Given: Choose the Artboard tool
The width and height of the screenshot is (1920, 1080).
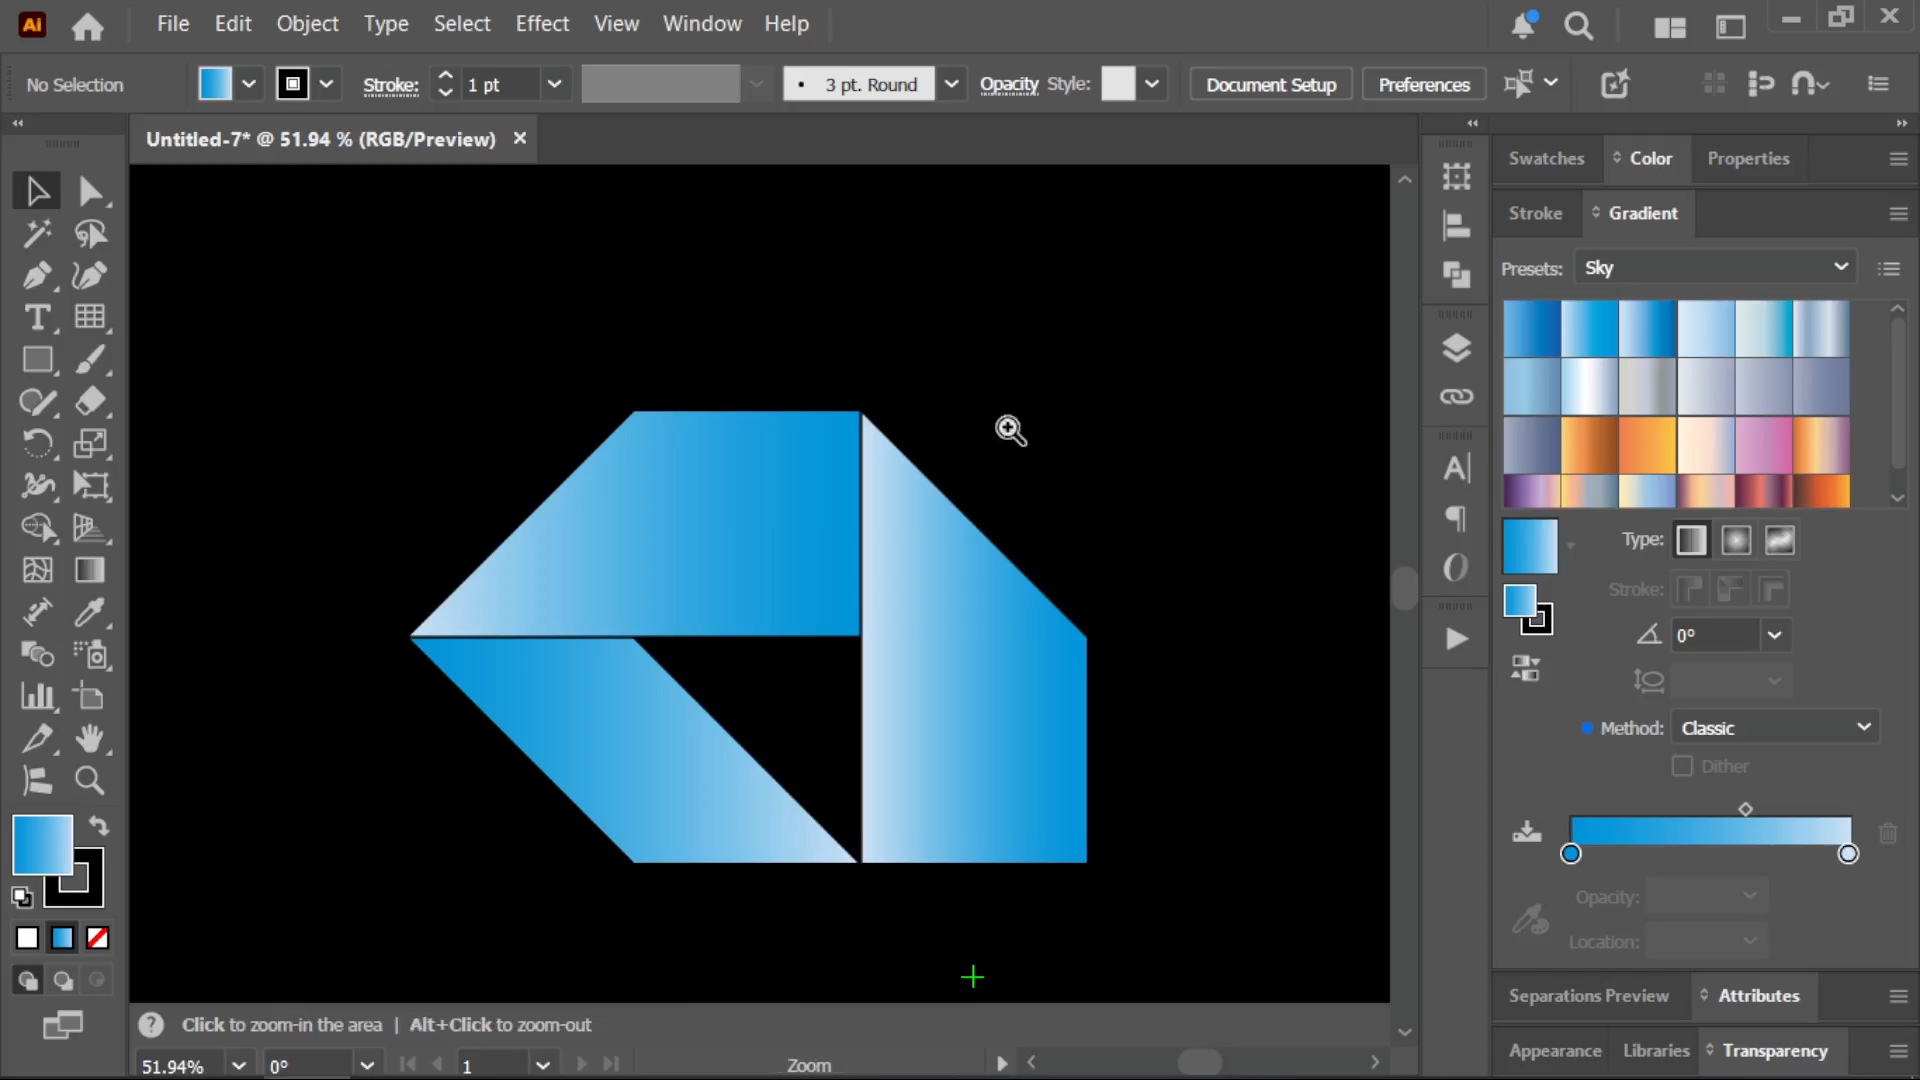Looking at the screenshot, I should tap(90, 696).
